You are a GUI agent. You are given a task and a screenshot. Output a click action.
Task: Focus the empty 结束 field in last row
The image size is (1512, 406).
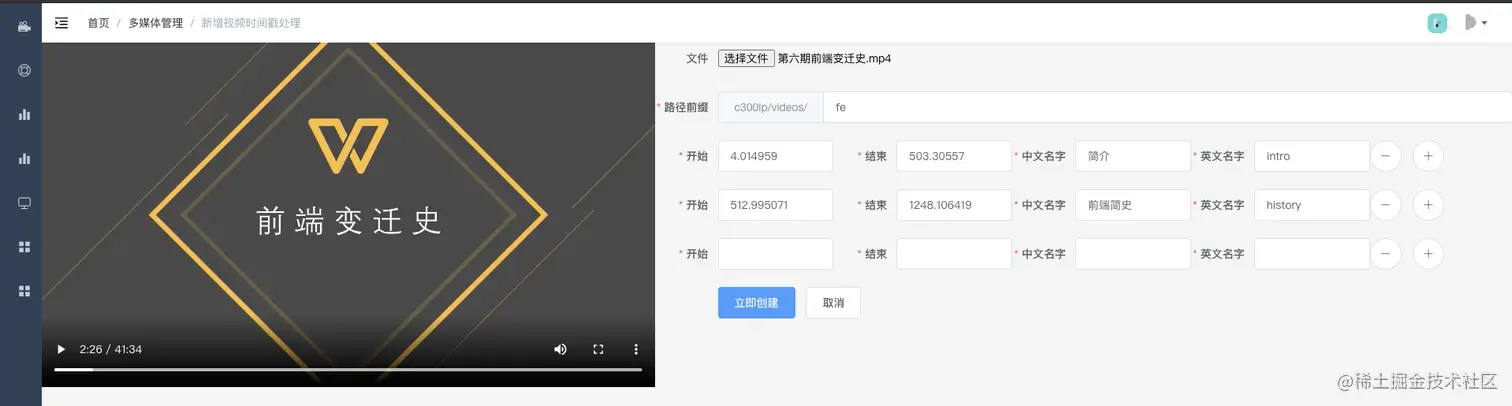[954, 254]
